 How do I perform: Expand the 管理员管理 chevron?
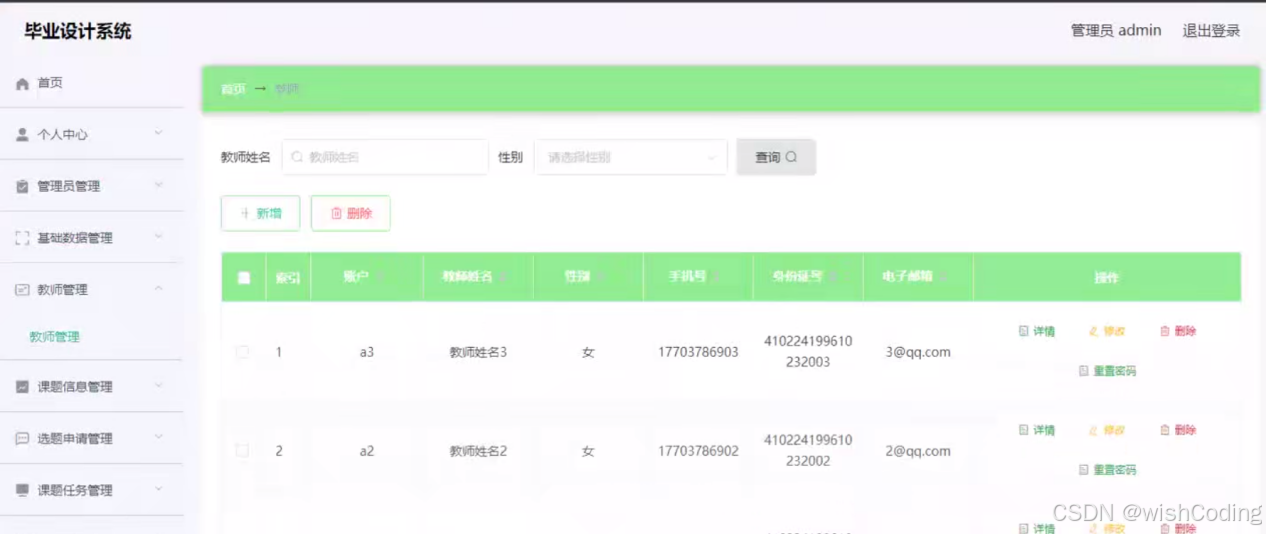tap(158, 186)
